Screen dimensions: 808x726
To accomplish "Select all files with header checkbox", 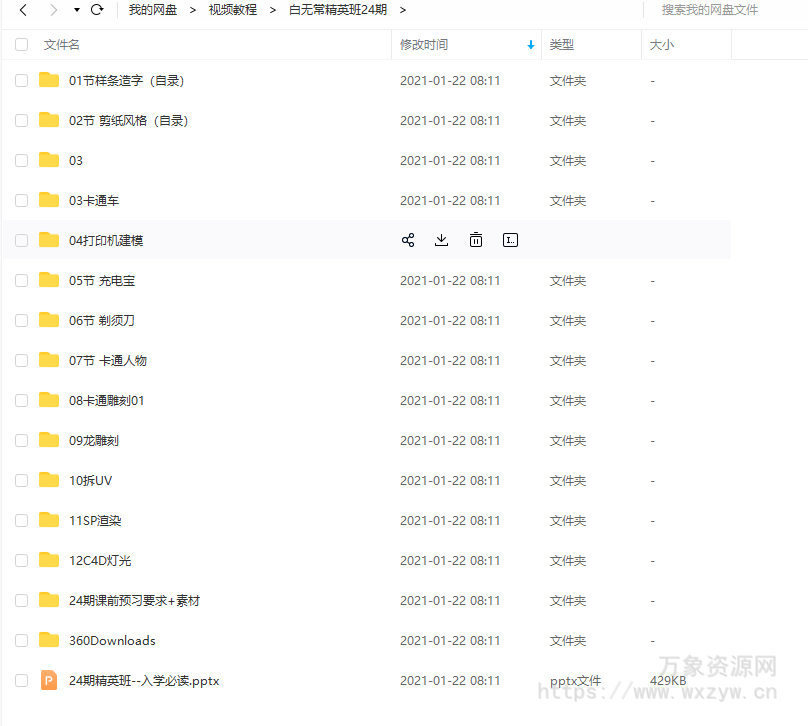I will (21, 44).
